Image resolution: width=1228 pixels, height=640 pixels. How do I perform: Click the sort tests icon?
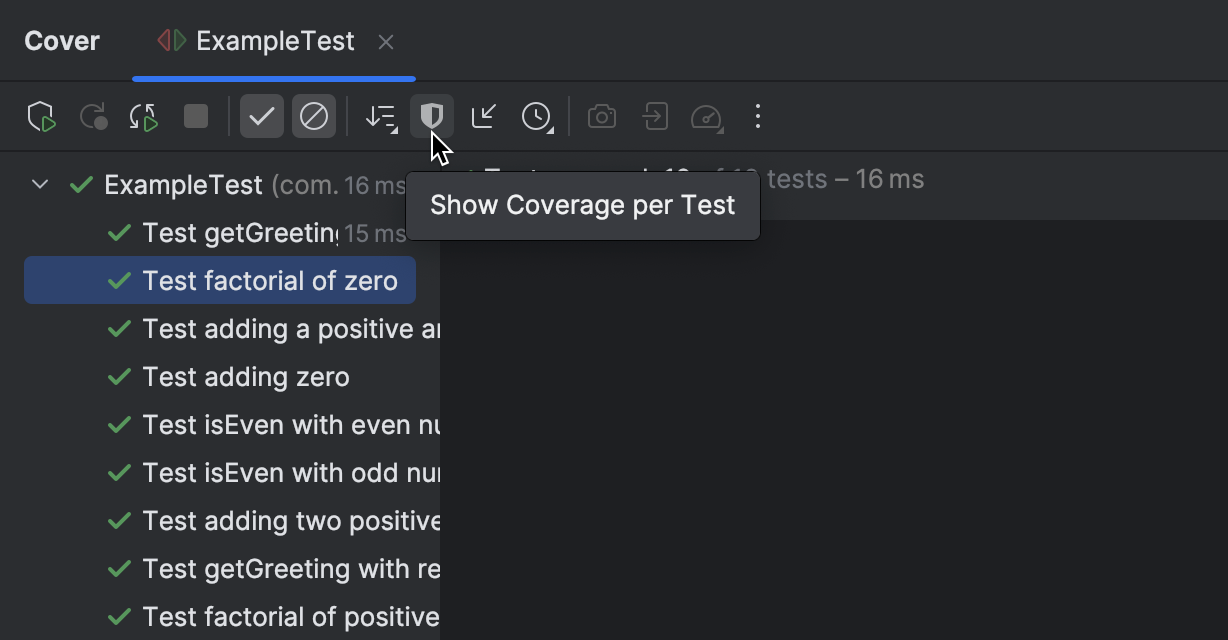(x=379, y=116)
